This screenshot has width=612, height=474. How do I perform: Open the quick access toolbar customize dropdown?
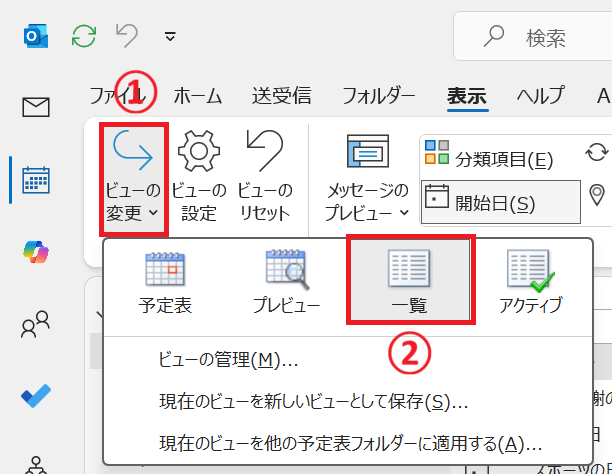pyautogui.click(x=170, y=36)
